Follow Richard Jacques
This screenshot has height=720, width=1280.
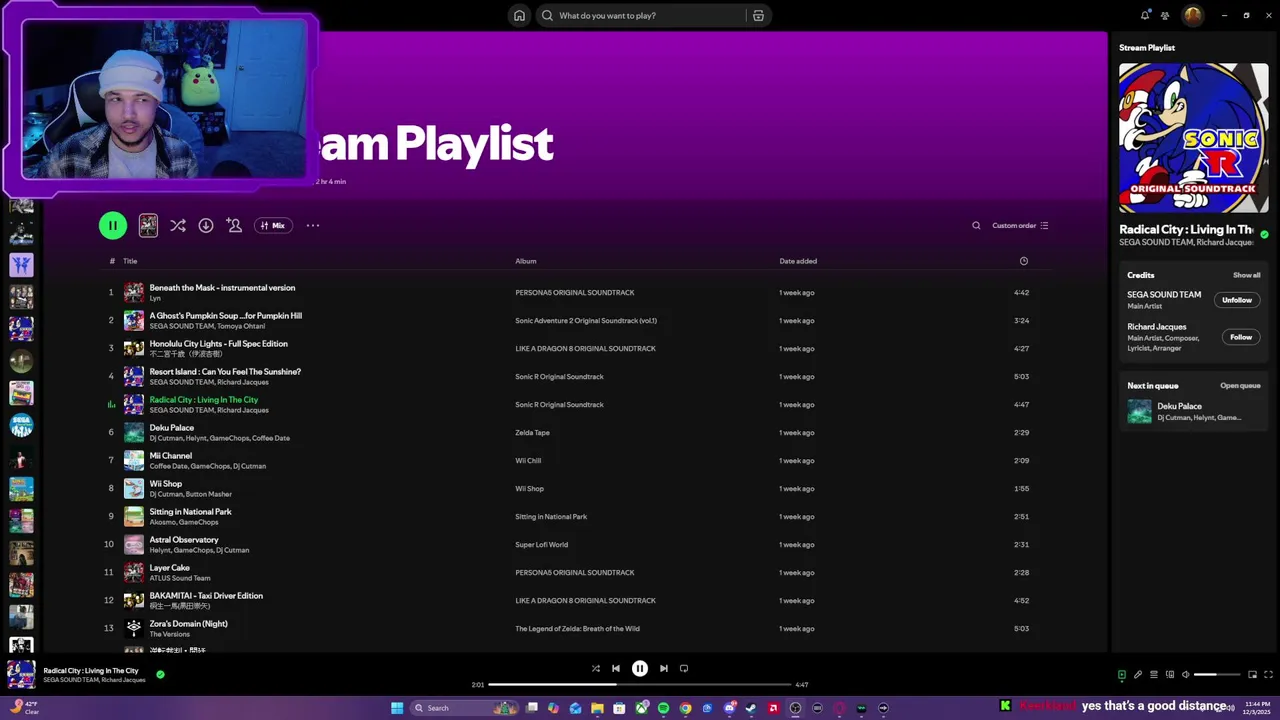pyautogui.click(x=1241, y=337)
